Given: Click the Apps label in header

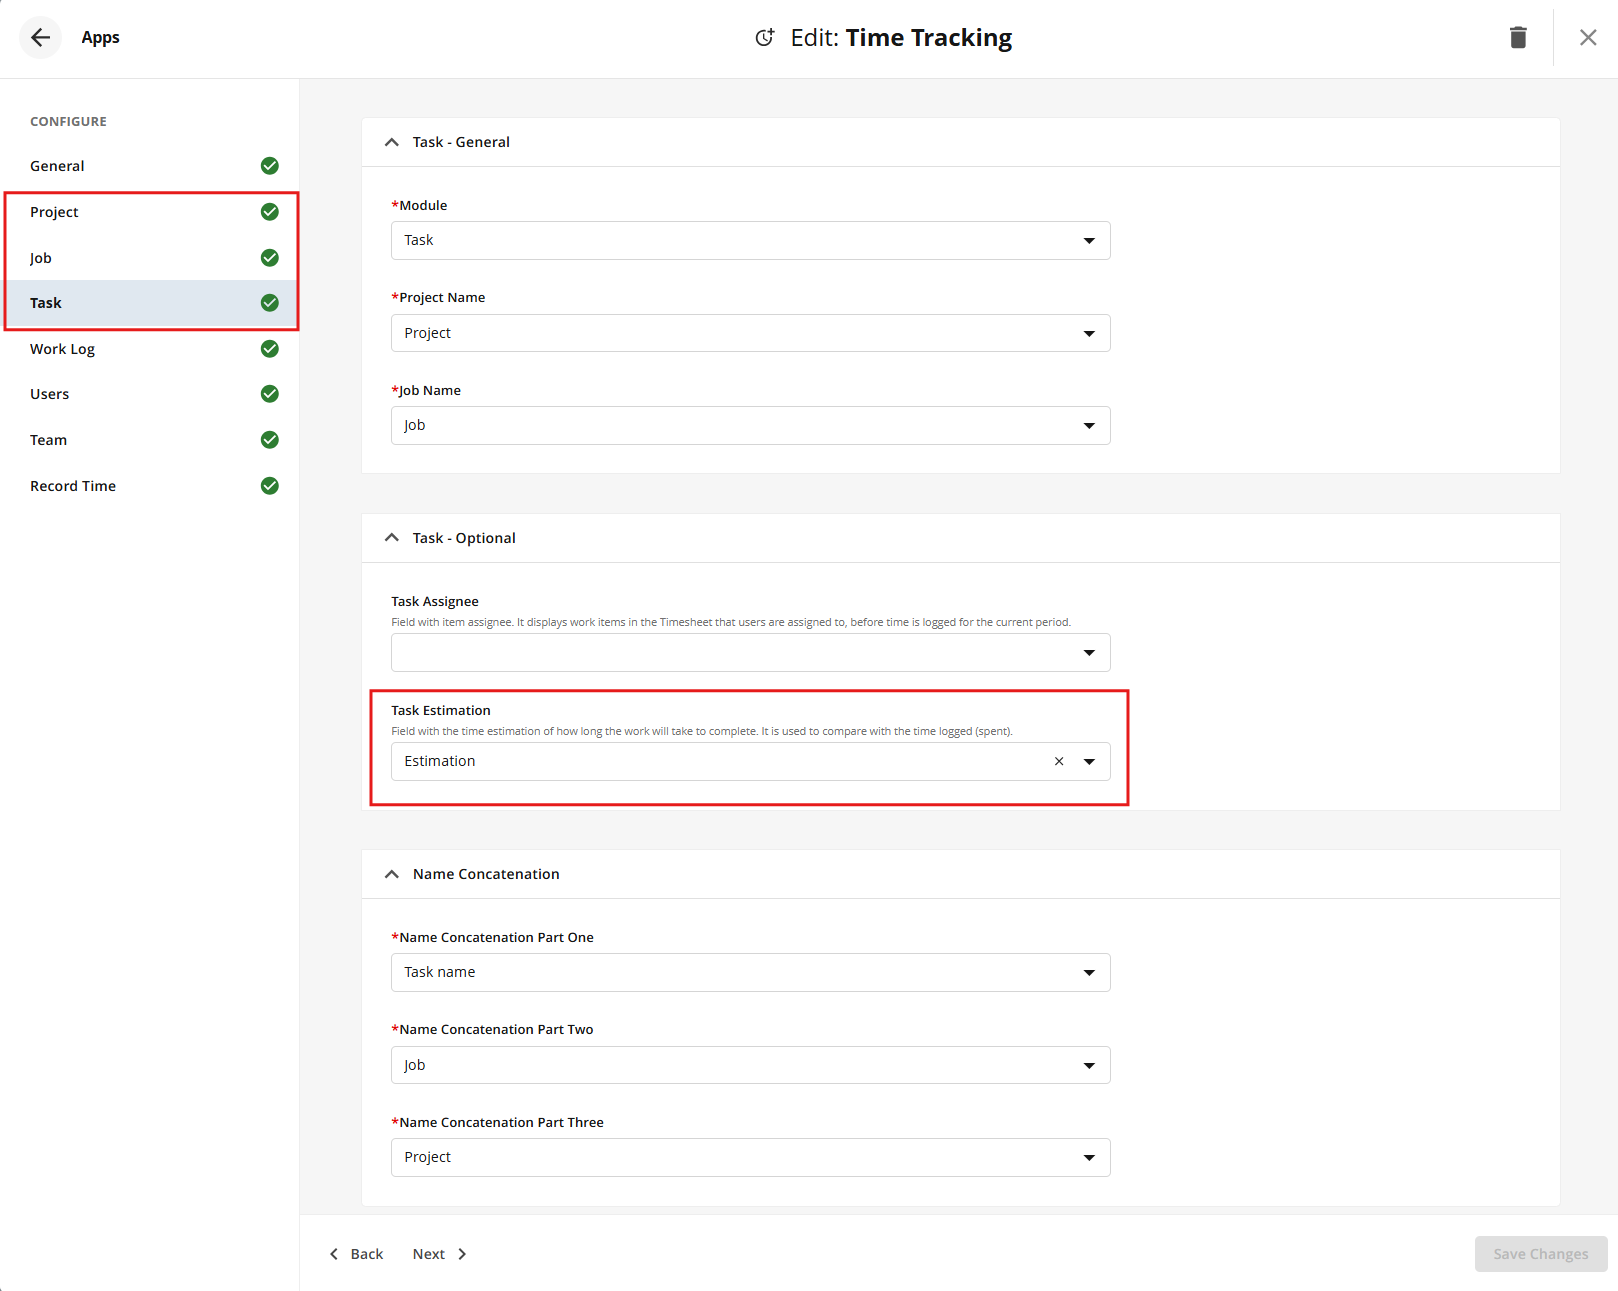Looking at the screenshot, I should (x=100, y=38).
